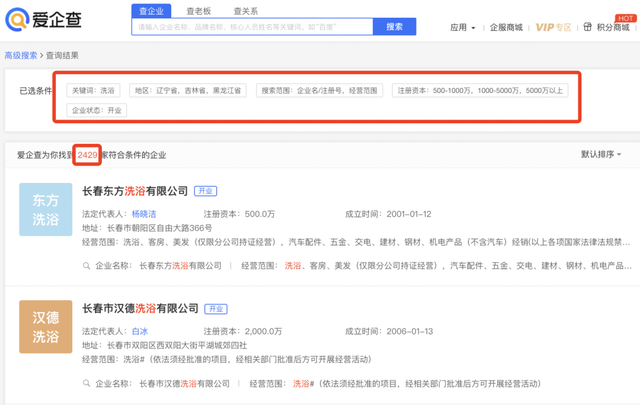
Task: Open legal representative 白冰 link
Action: coord(140,331)
